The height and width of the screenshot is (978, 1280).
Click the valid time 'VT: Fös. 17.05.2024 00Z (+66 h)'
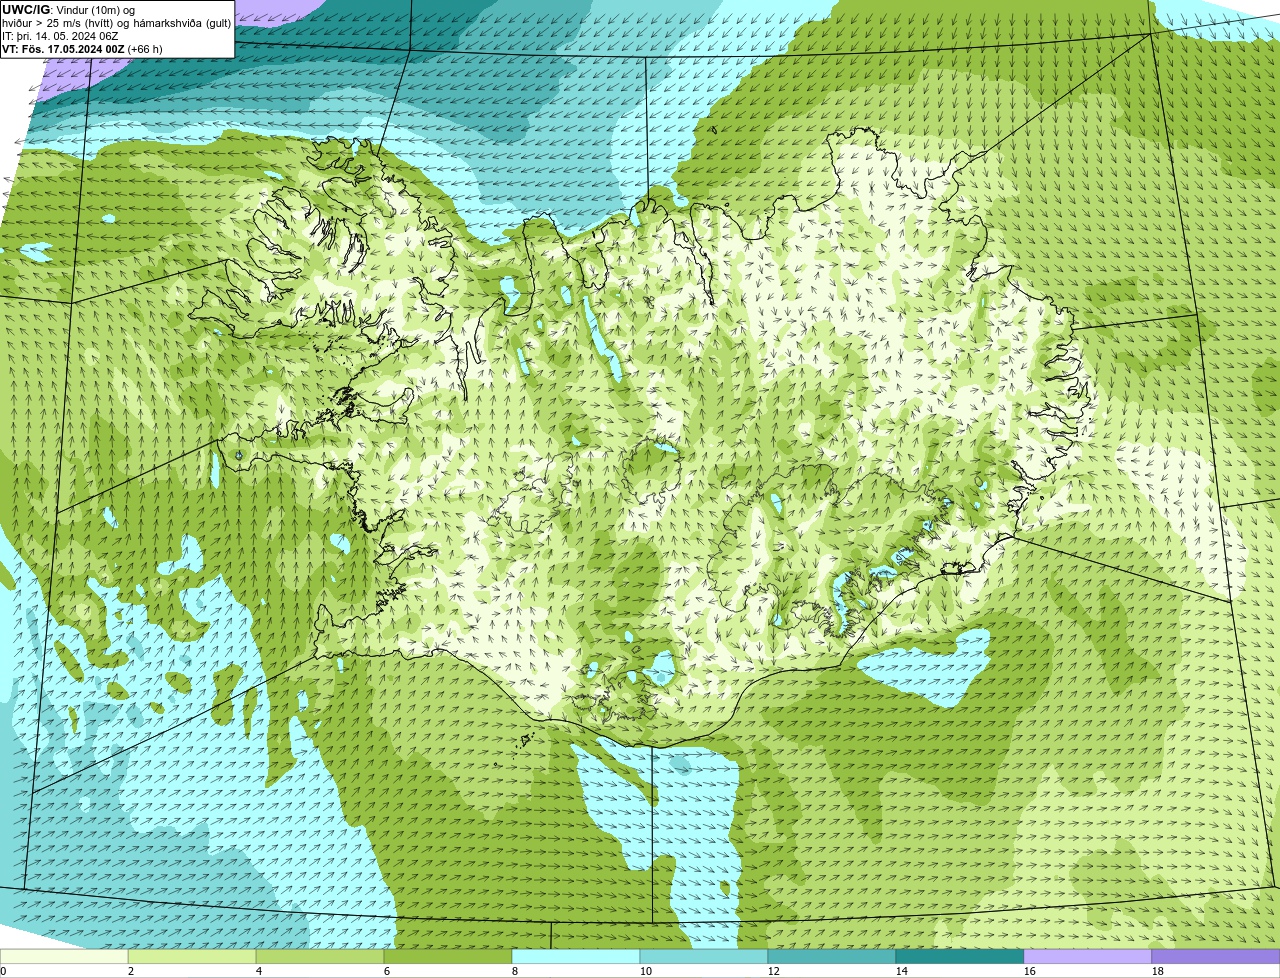coord(82,49)
